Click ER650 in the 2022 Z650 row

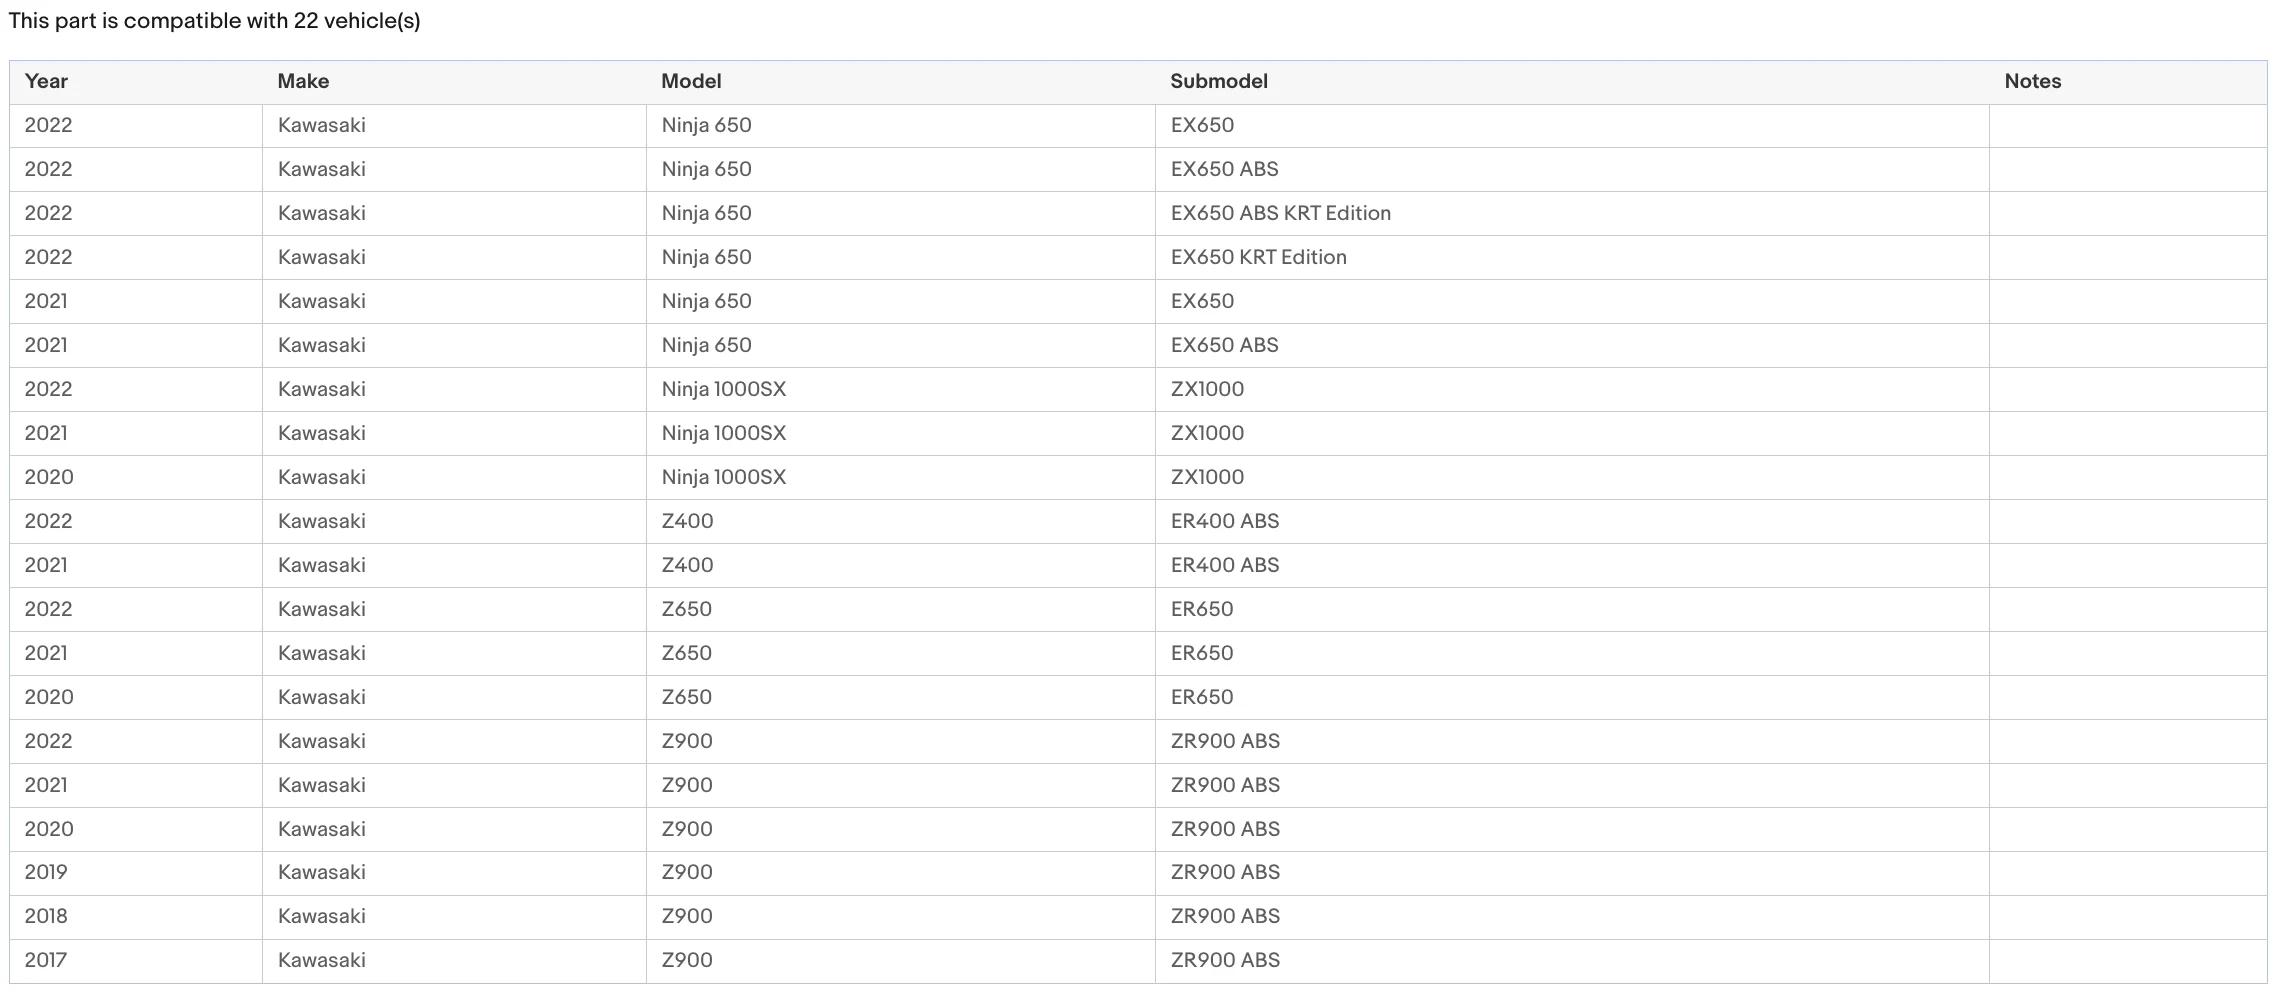[1202, 609]
